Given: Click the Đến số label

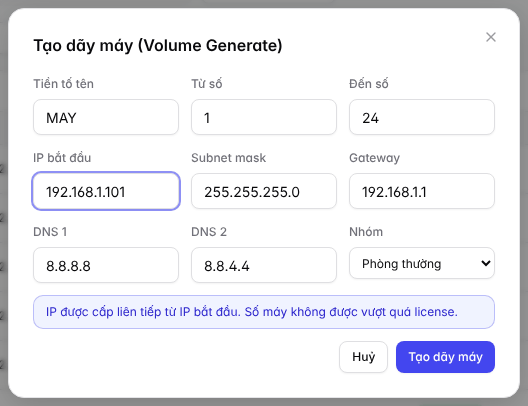Looking at the screenshot, I should click(x=368, y=83).
